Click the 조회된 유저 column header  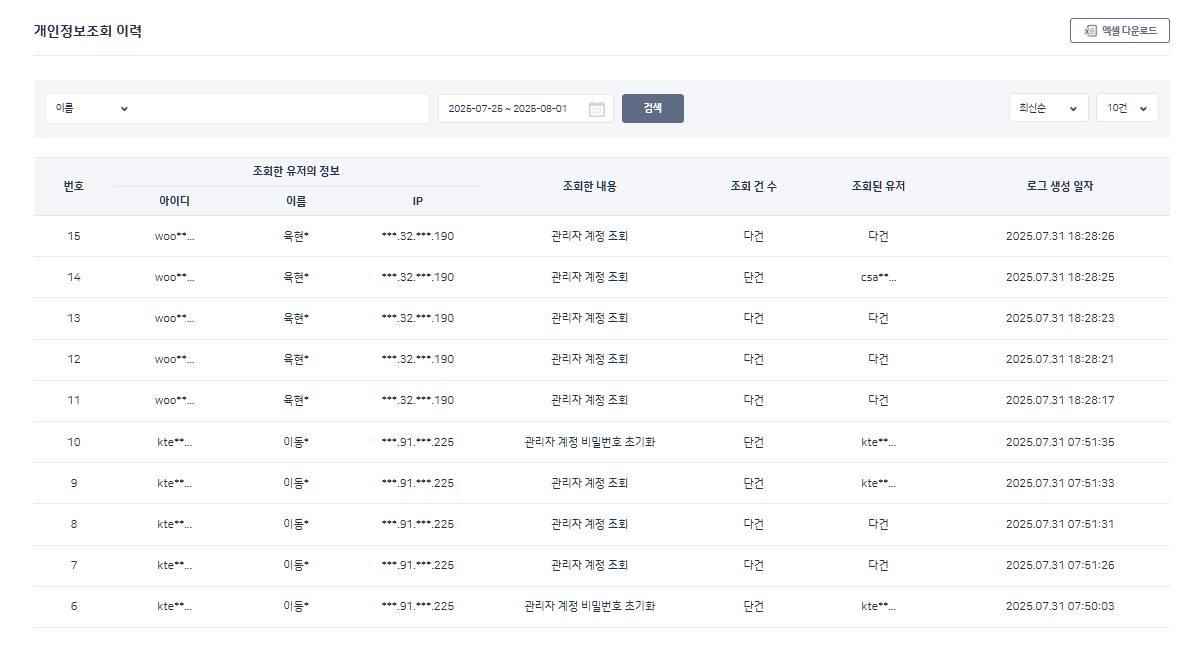point(878,186)
